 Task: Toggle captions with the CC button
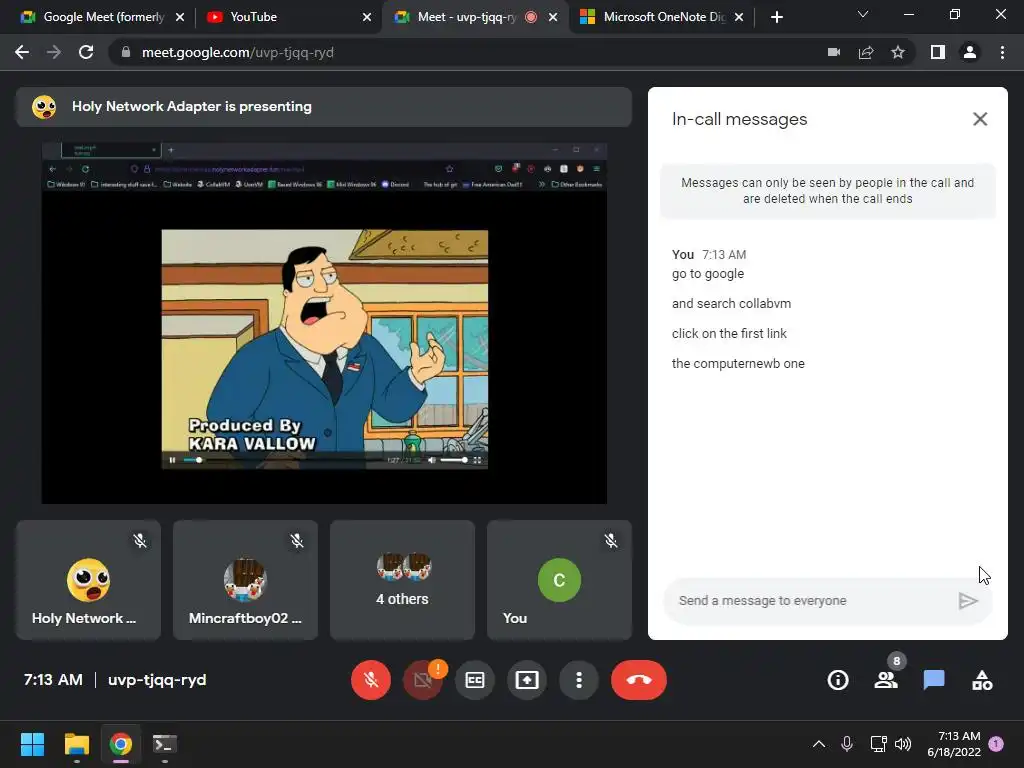coord(475,680)
